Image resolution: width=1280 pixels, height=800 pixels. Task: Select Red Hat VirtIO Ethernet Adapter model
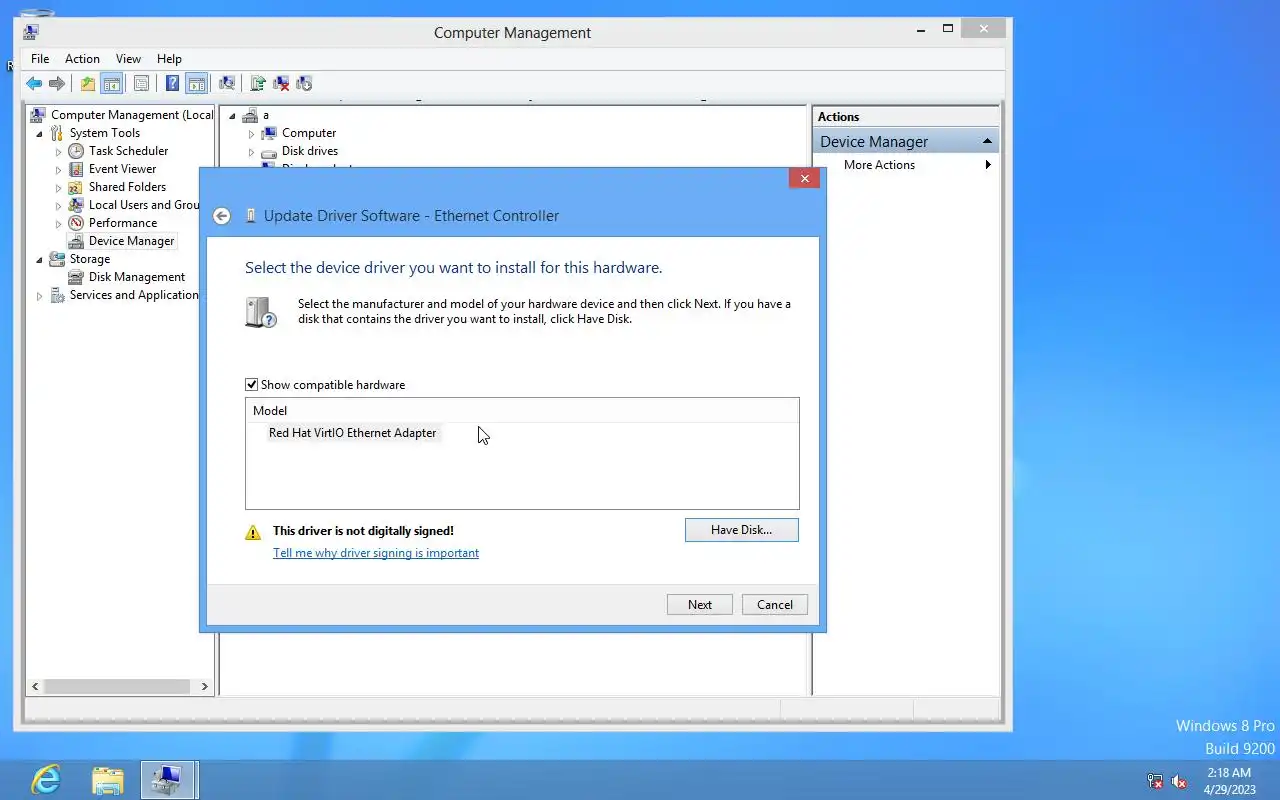352,433
